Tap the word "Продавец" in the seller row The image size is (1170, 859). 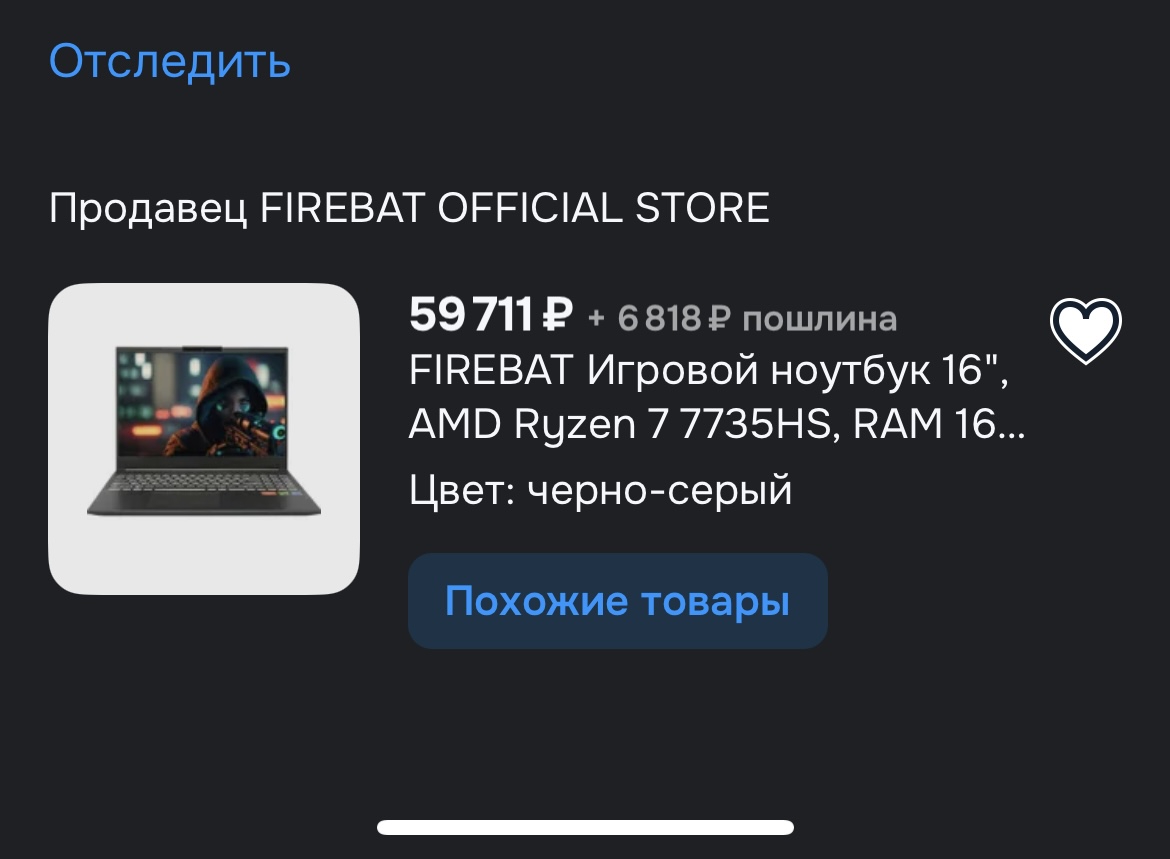pos(148,207)
